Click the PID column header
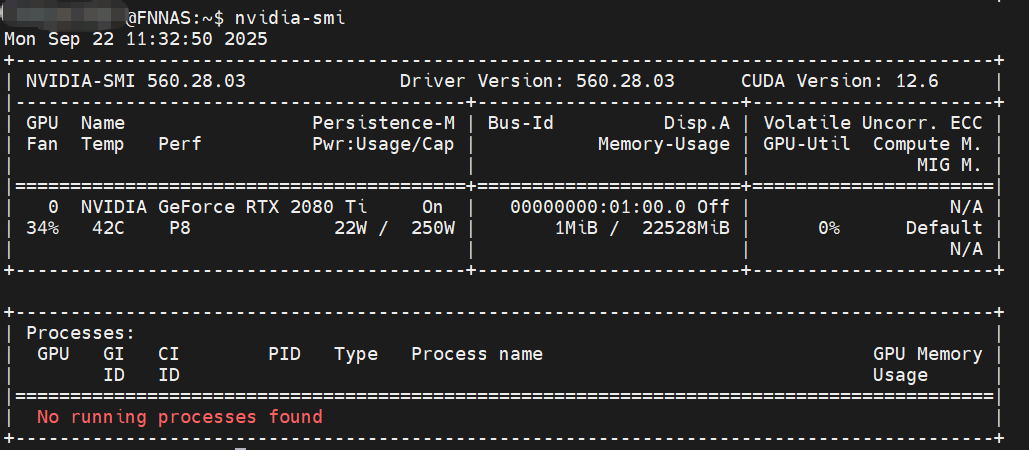 click(284, 354)
